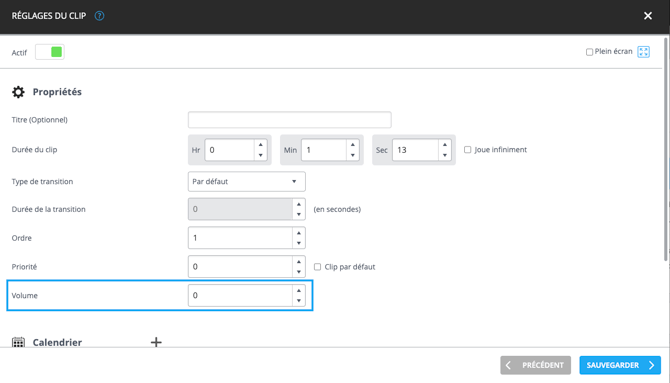670x383 pixels.
Task: Click the Calendrier calendar icon
Action: [18, 342]
